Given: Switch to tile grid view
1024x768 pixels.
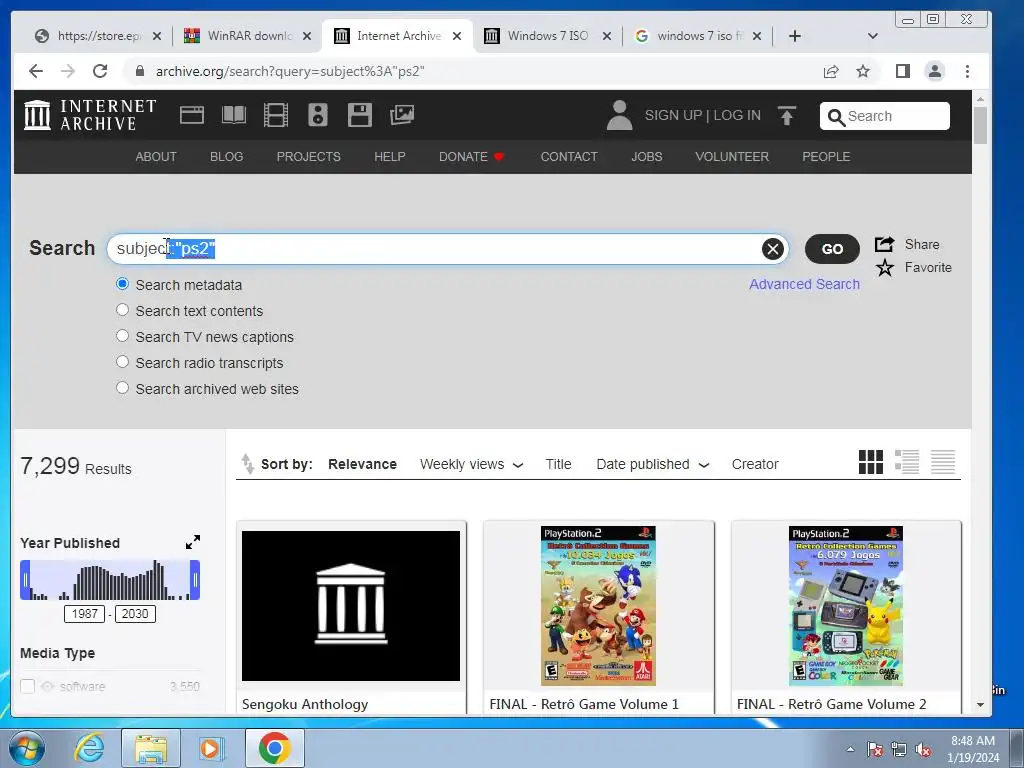Looking at the screenshot, I should click(871, 462).
